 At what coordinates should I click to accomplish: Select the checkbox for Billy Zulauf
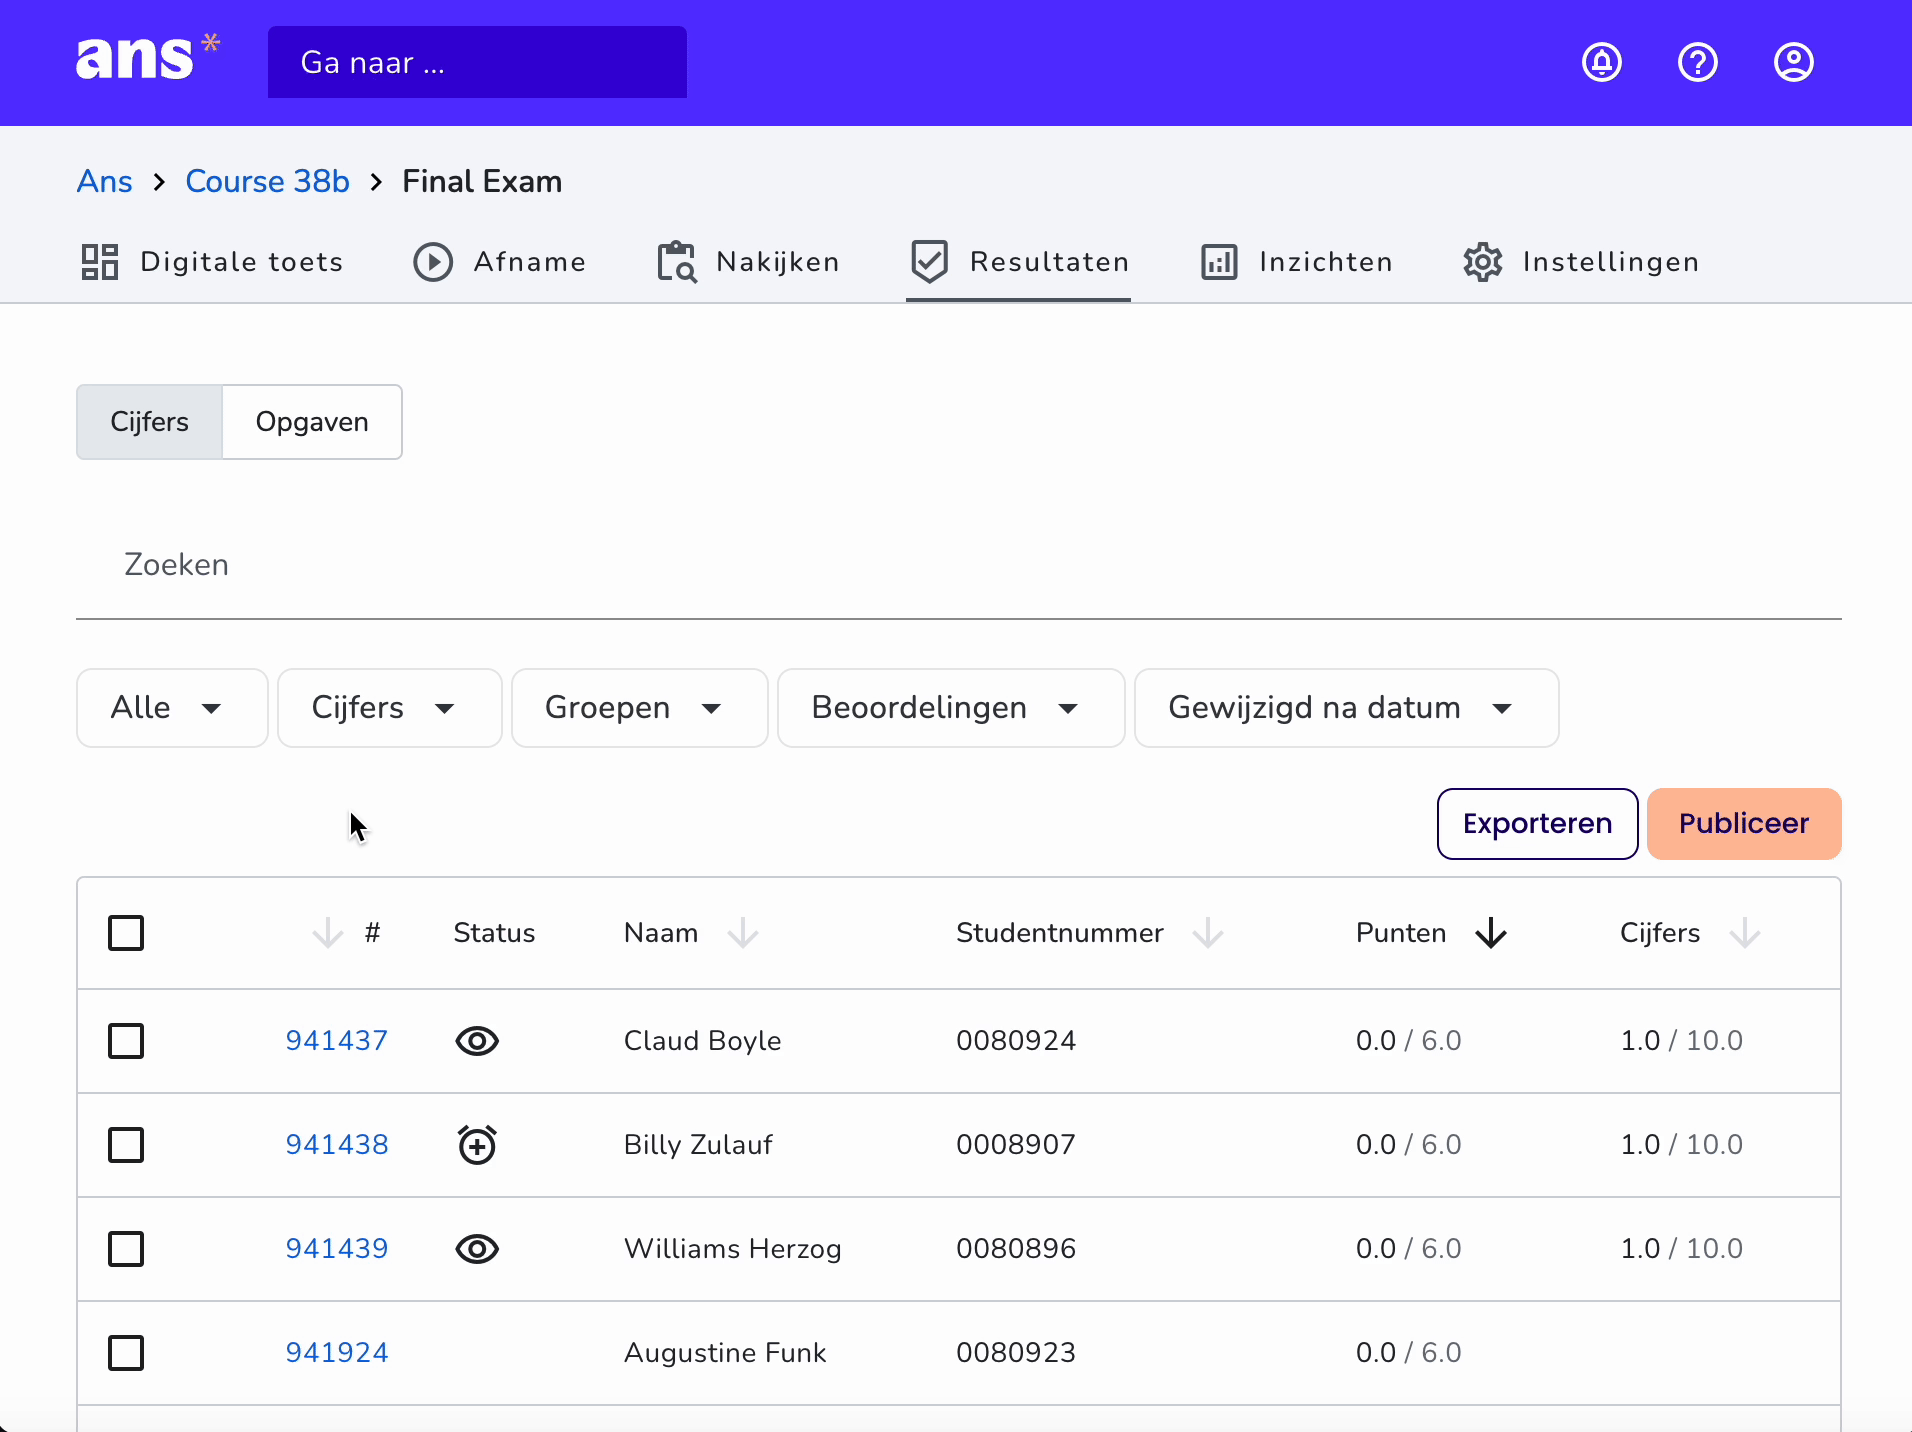coord(126,1145)
